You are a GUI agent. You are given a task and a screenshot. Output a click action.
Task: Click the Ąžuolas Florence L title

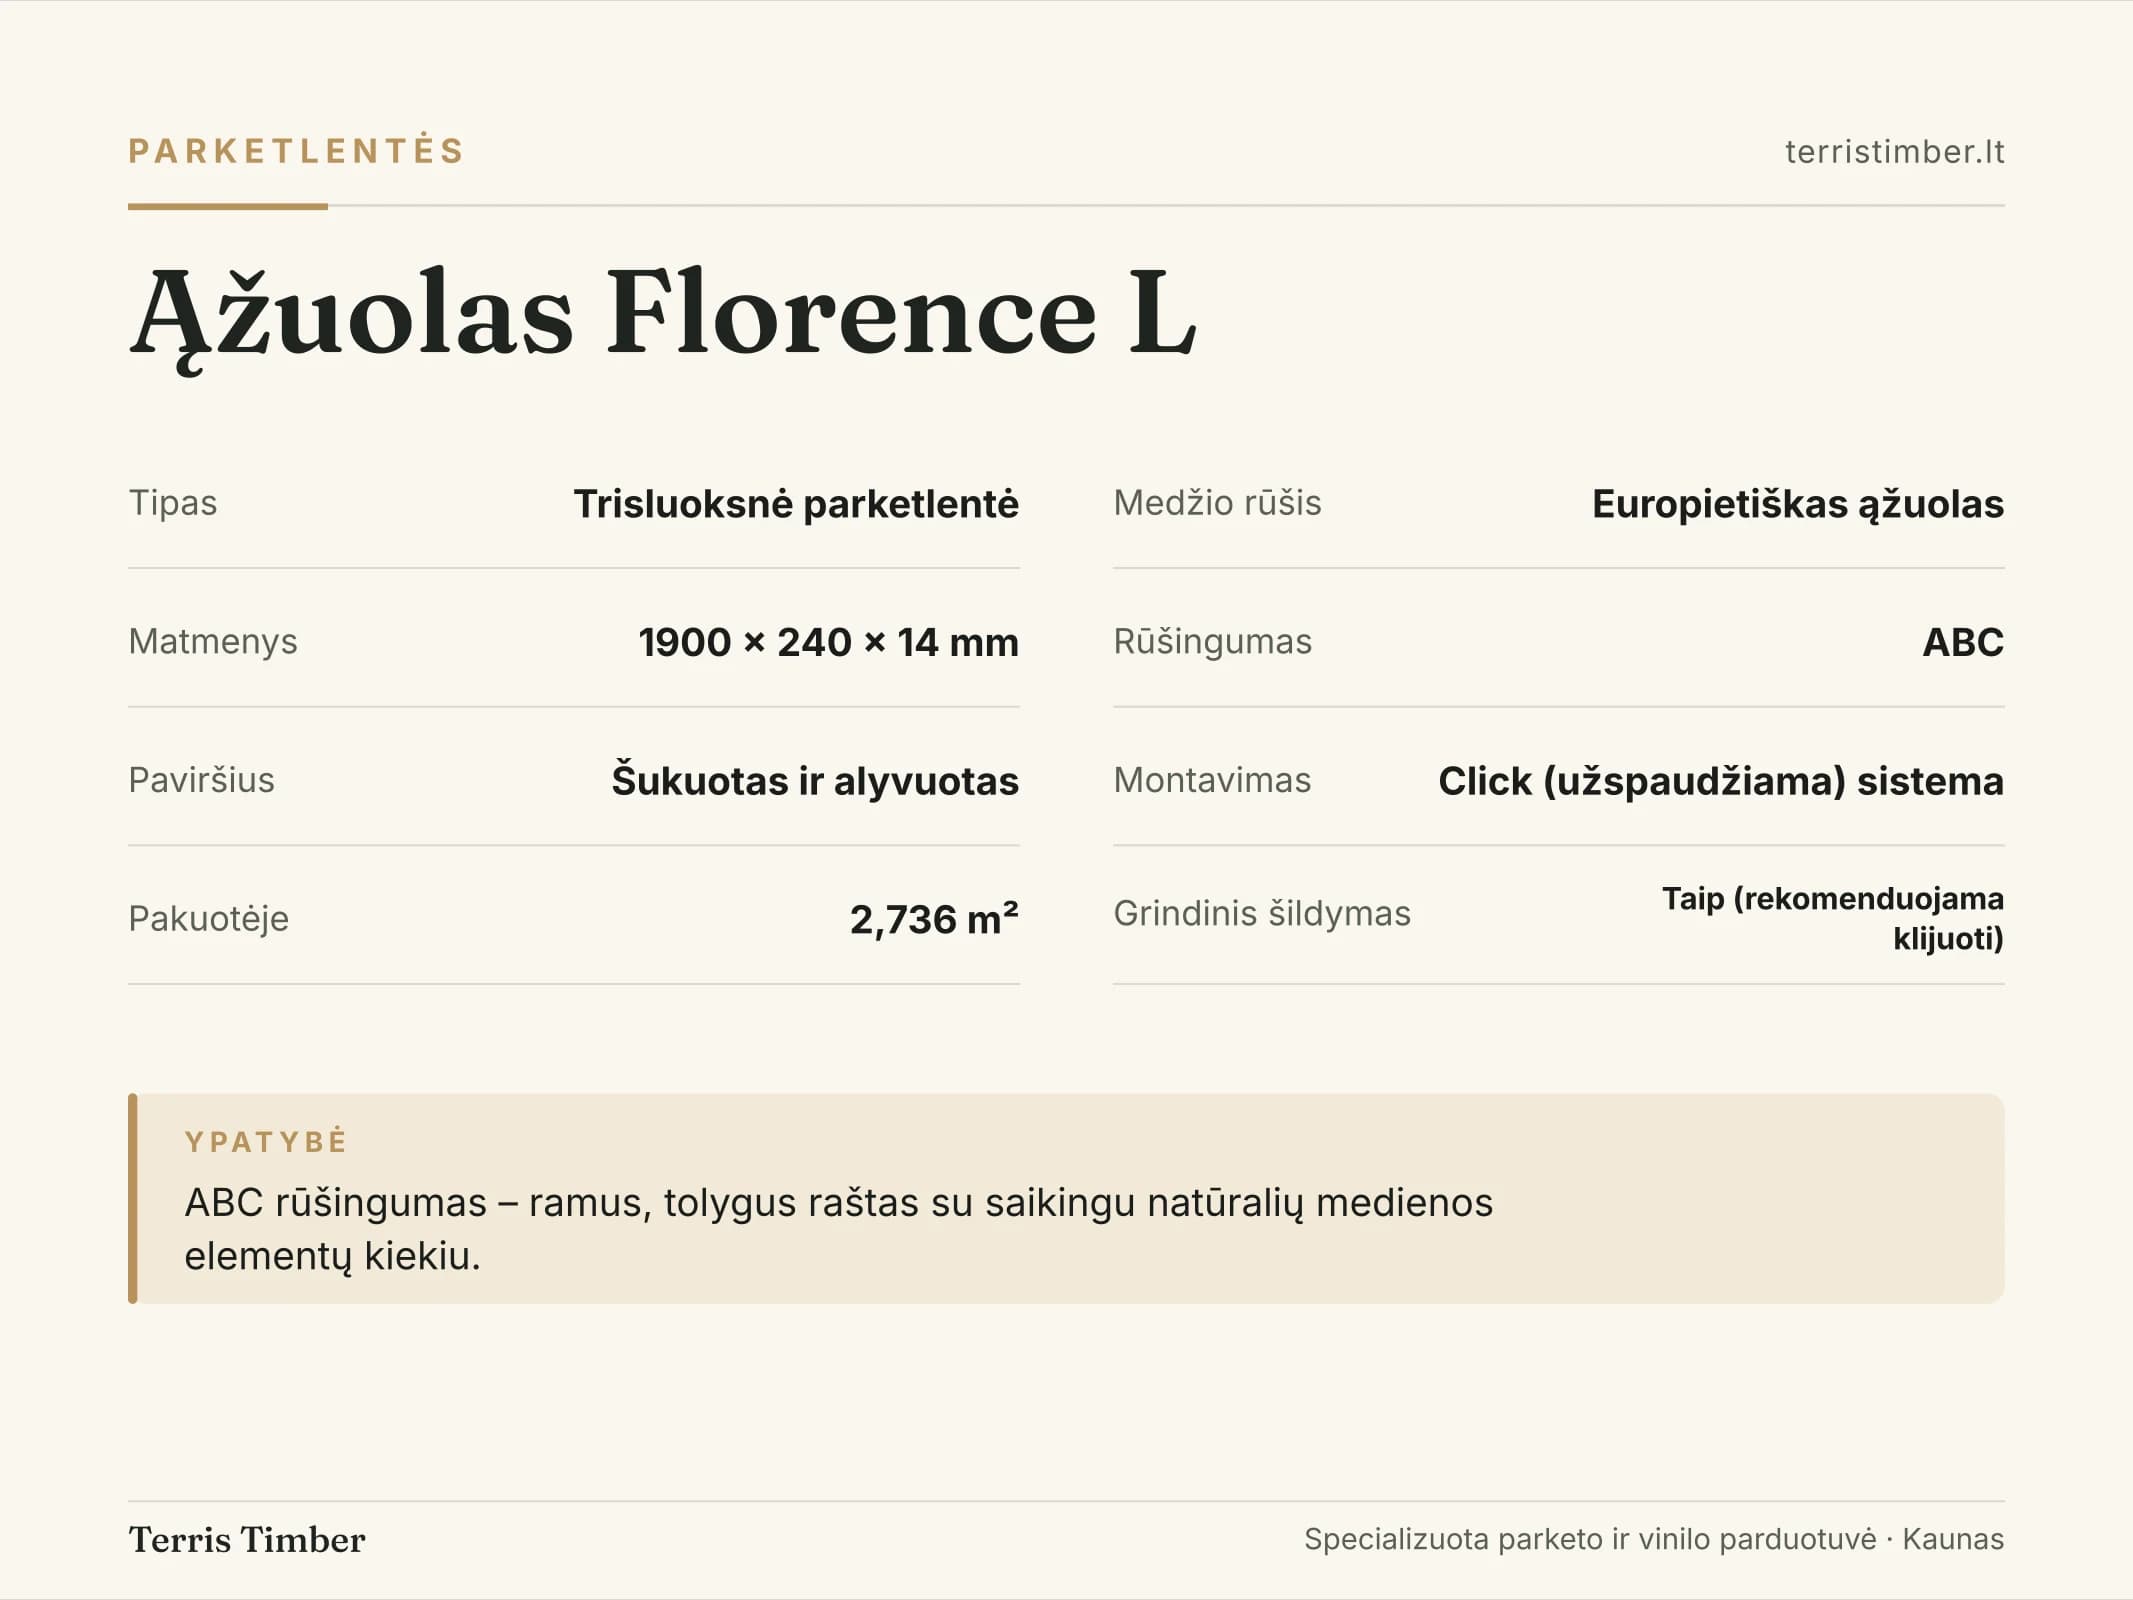coord(663,314)
